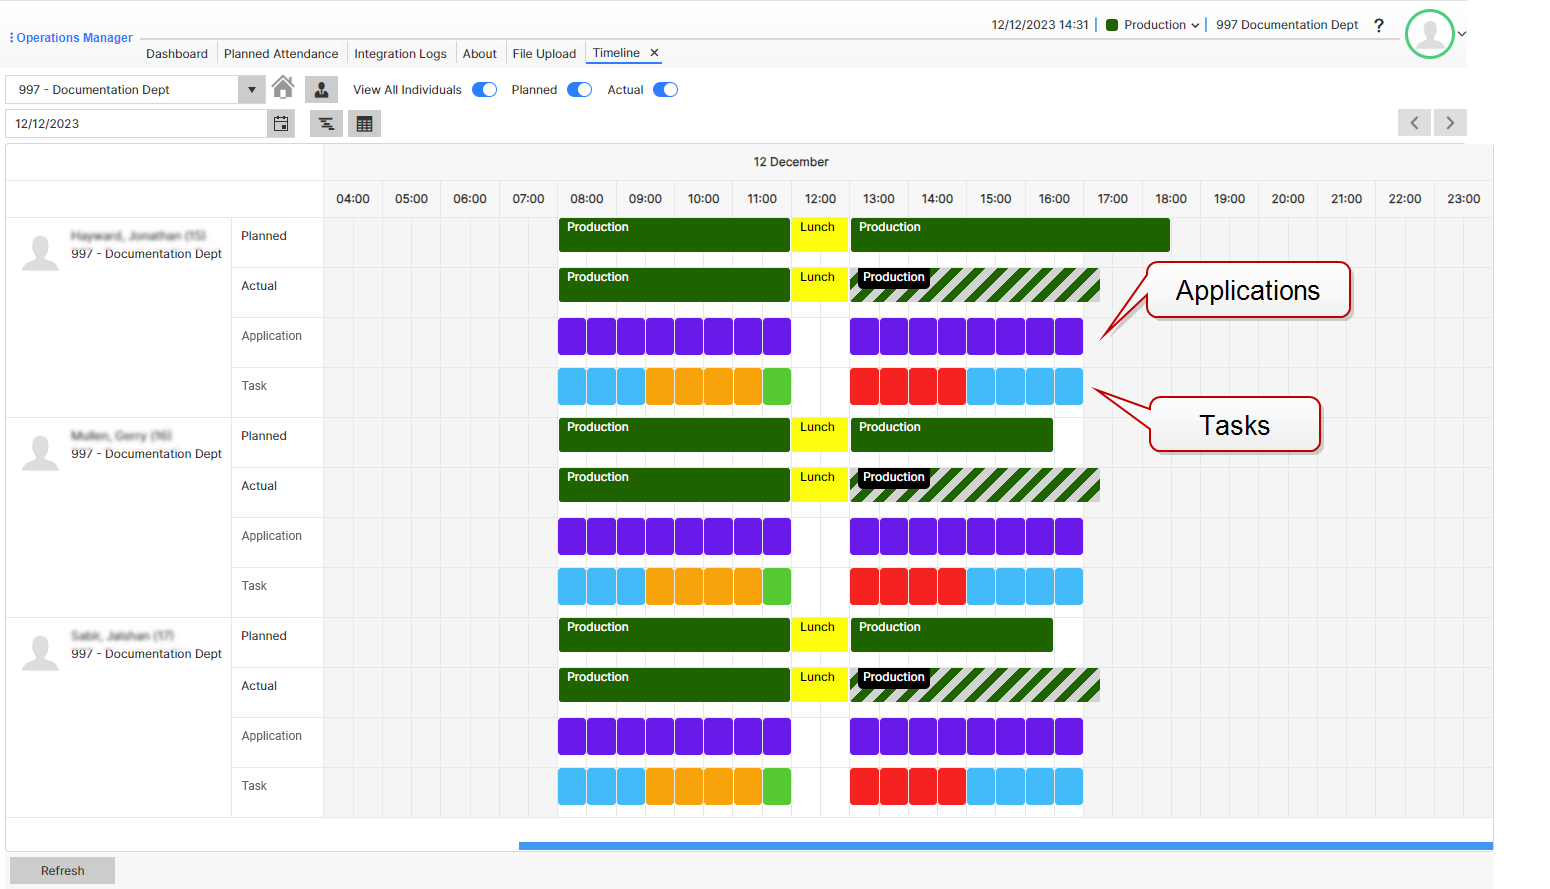
Task: Switch to the Planned Attendance tab
Action: pos(281,54)
